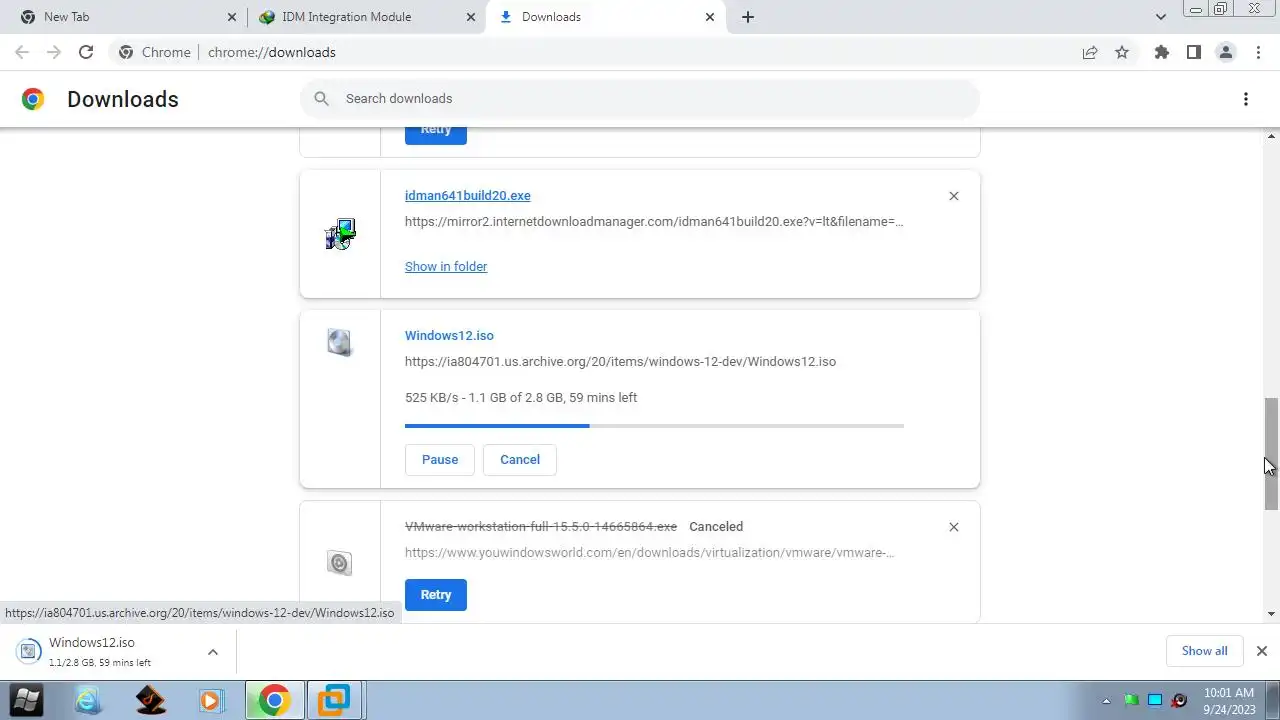Image resolution: width=1280 pixels, height=720 pixels.
Task: Click the Chrome taskbar icon
Action: 274,701
